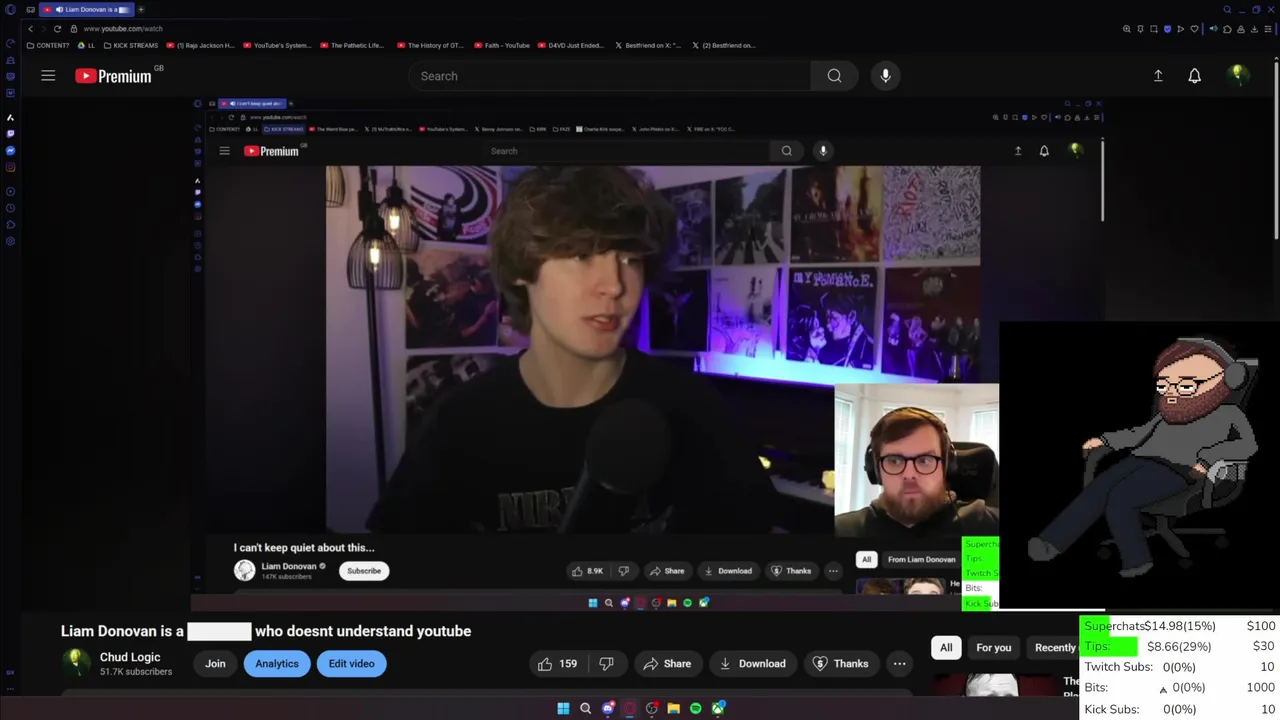Open The Pathetic Life bookmark
Screen dimensions: 1280x720
tap(353, 45)
